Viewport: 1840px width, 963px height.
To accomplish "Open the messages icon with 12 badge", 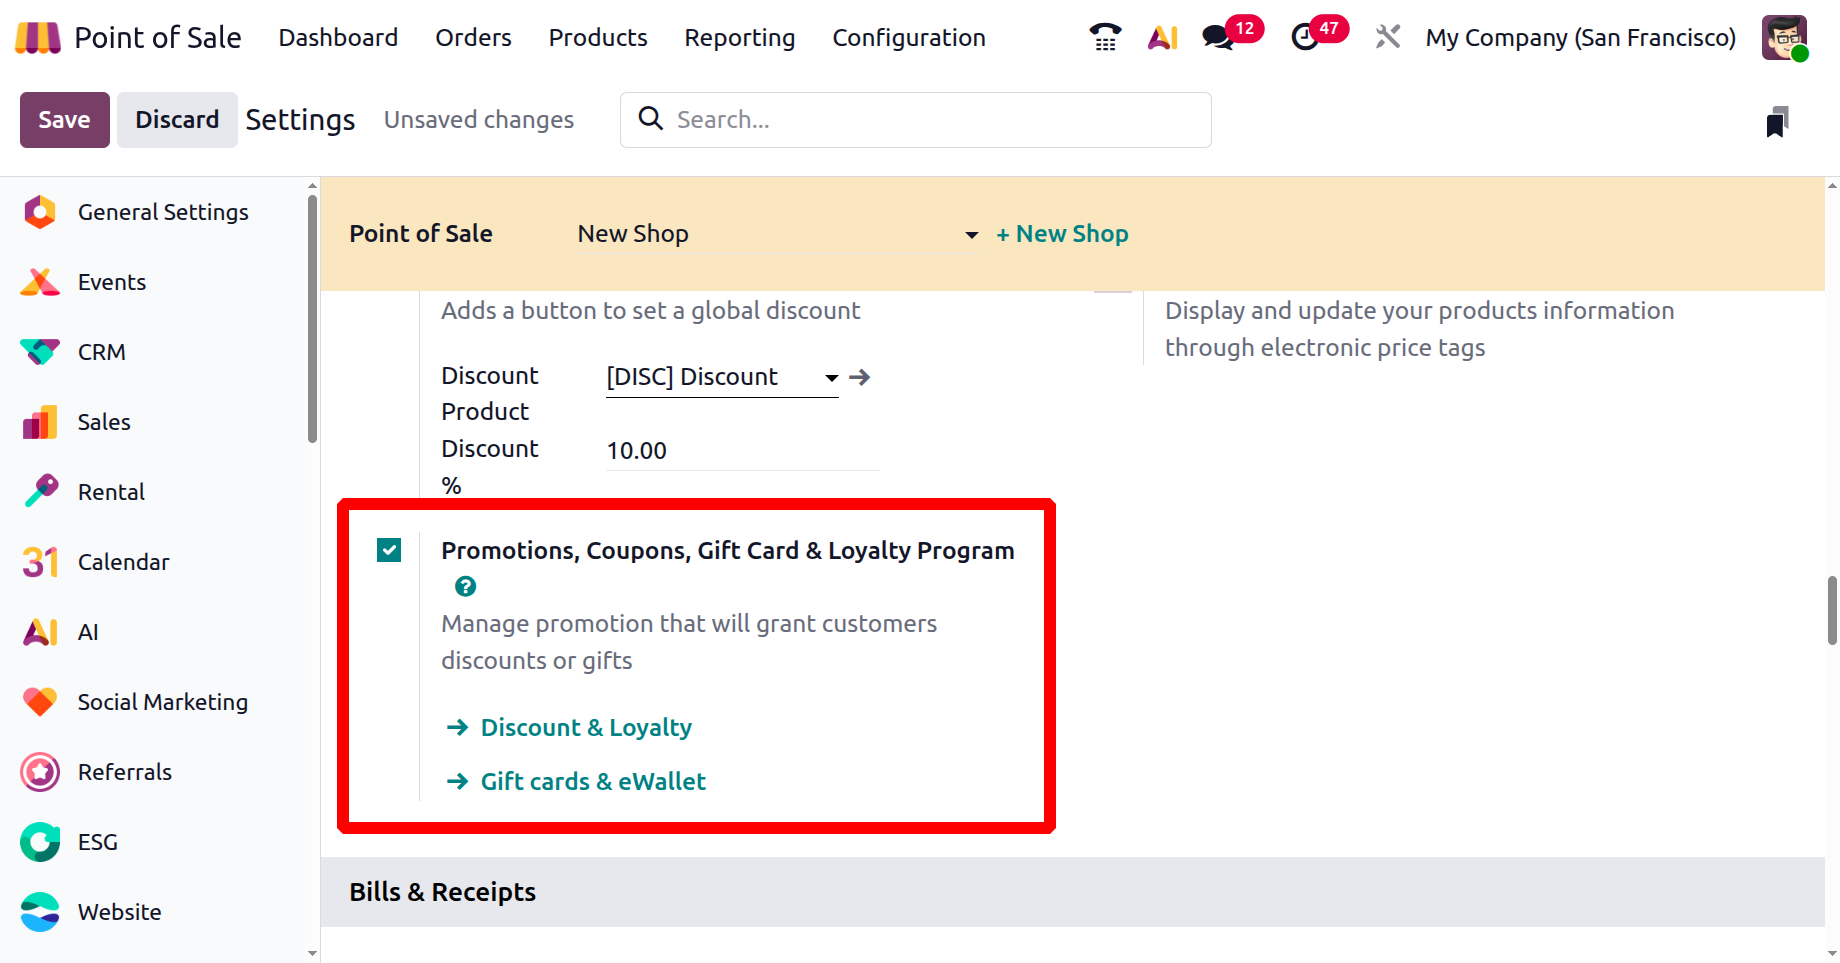I will [1217, 38].
